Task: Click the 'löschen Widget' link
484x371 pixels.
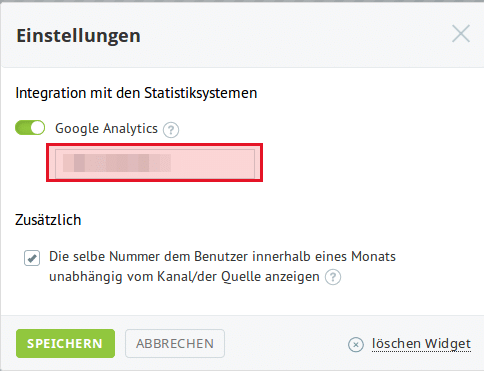Action: 421,344
